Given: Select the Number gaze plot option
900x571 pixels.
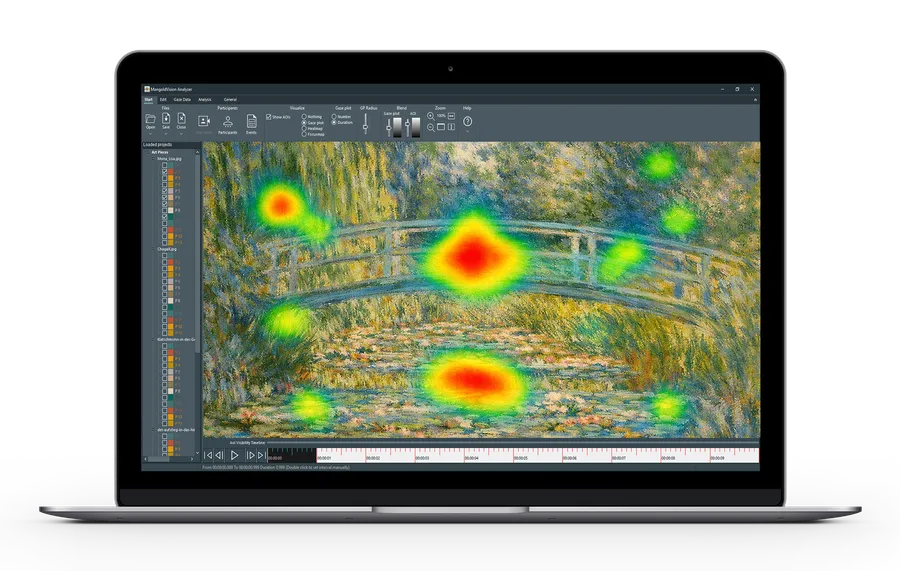Looking at the screenshot, I should [x=334, y=116].
